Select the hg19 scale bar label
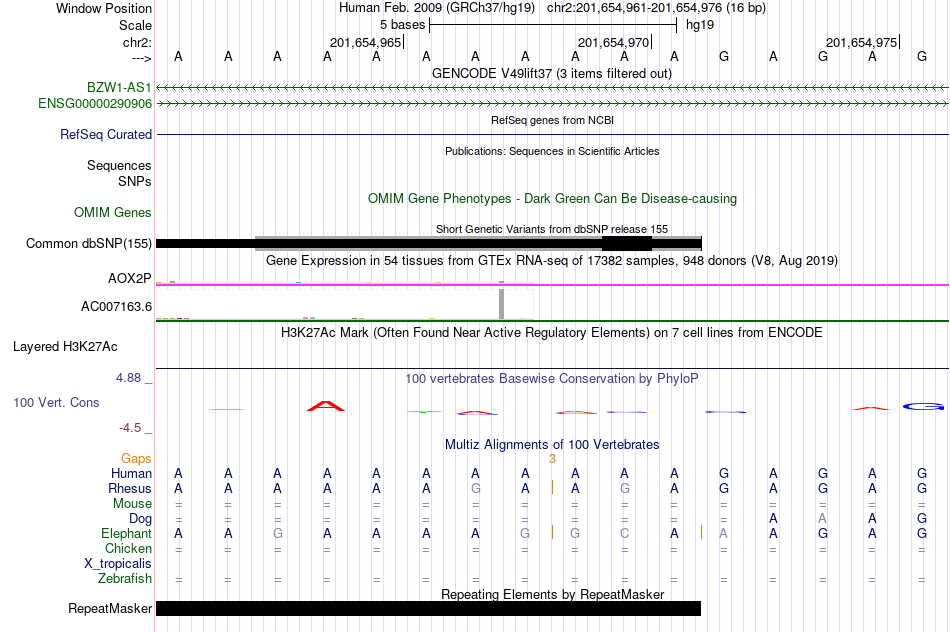 click(x=700, y=25)
